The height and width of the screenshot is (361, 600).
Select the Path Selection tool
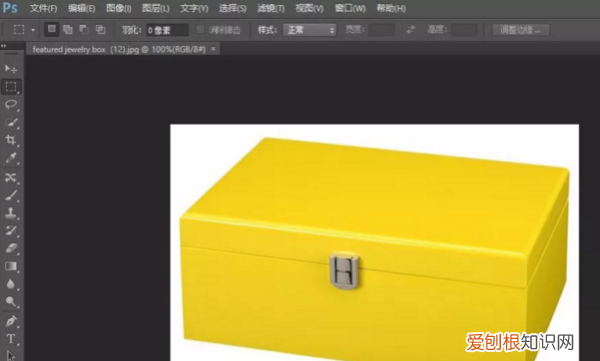tap(11, 355)
